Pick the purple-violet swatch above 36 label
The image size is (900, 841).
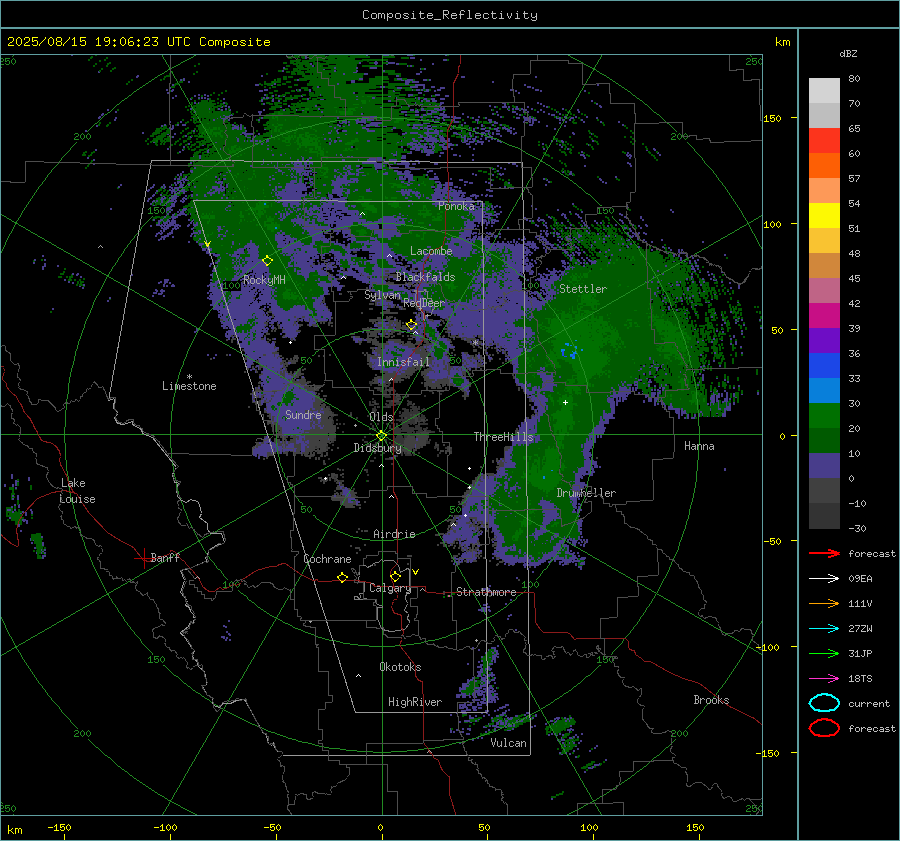(x=824, y=341)
